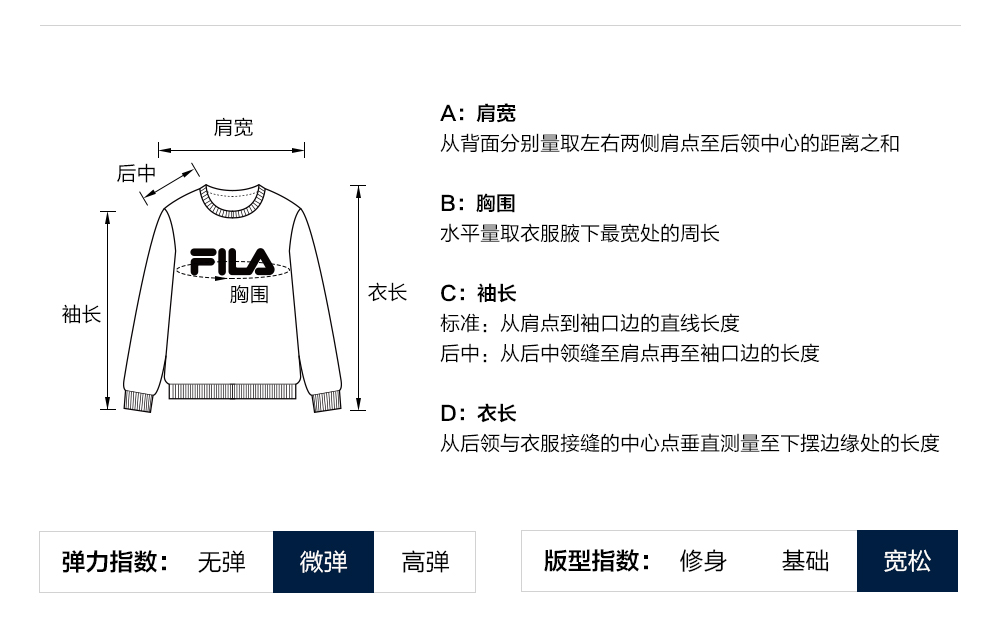Click the B: 胸围 heading

[478, 204]
